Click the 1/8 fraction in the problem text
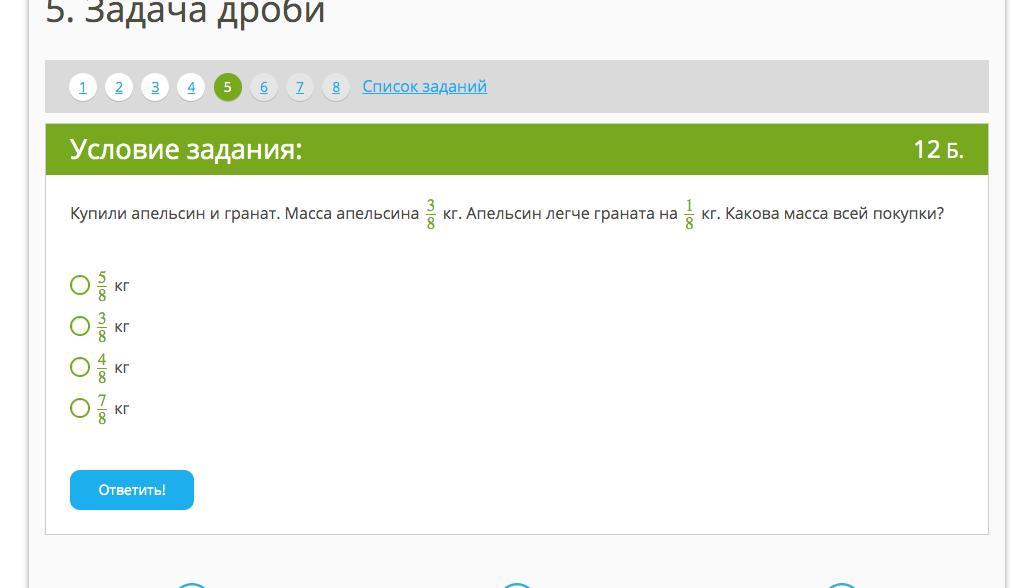1010x588 pixels. click(x=689, y=214)
